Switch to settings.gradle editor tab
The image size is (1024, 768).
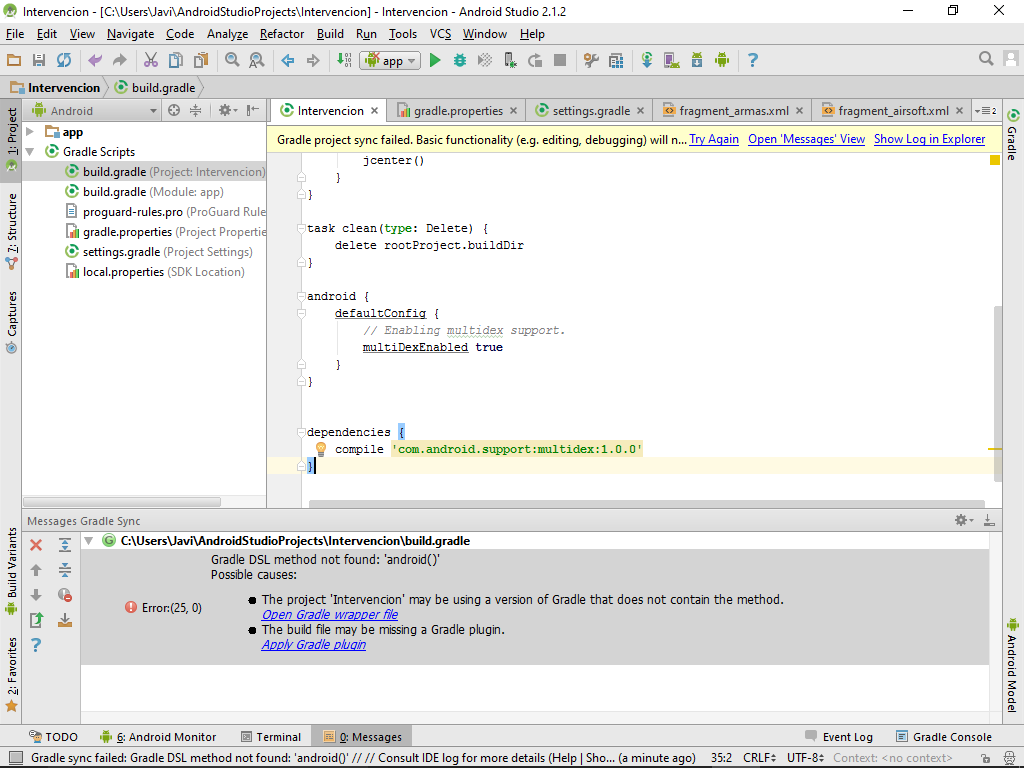pyautogui.click(x=590, y=110)
